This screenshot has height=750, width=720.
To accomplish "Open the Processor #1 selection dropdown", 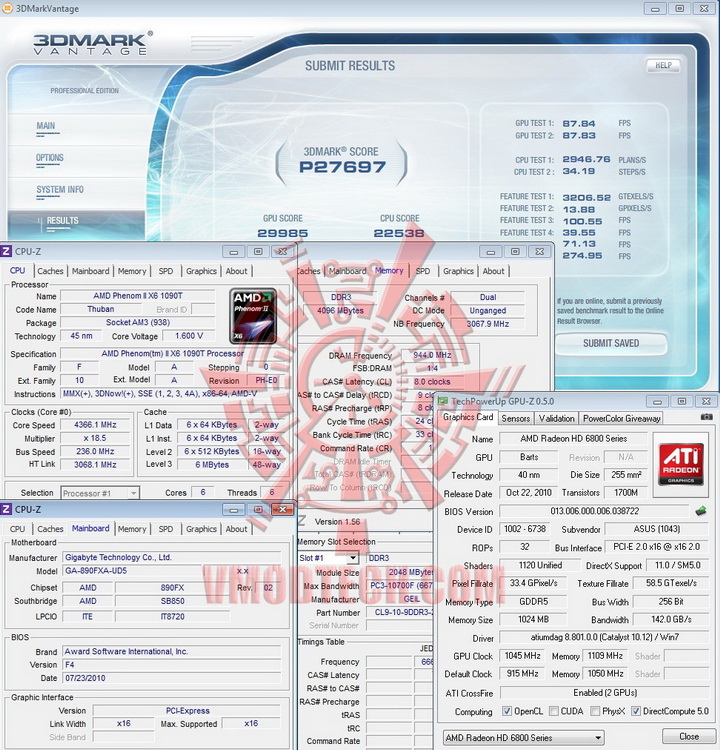I will coord(100,493).
